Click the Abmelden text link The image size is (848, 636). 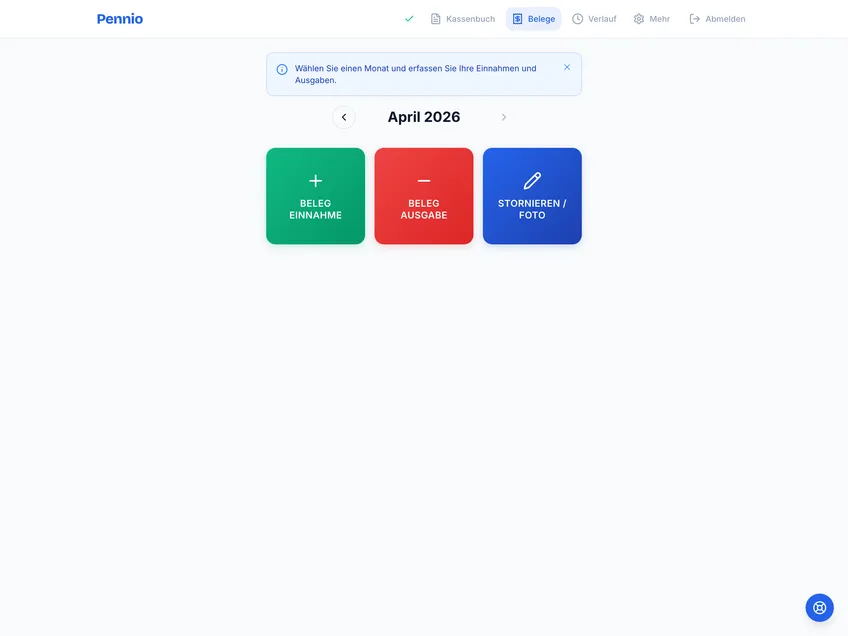click(725, 19)
